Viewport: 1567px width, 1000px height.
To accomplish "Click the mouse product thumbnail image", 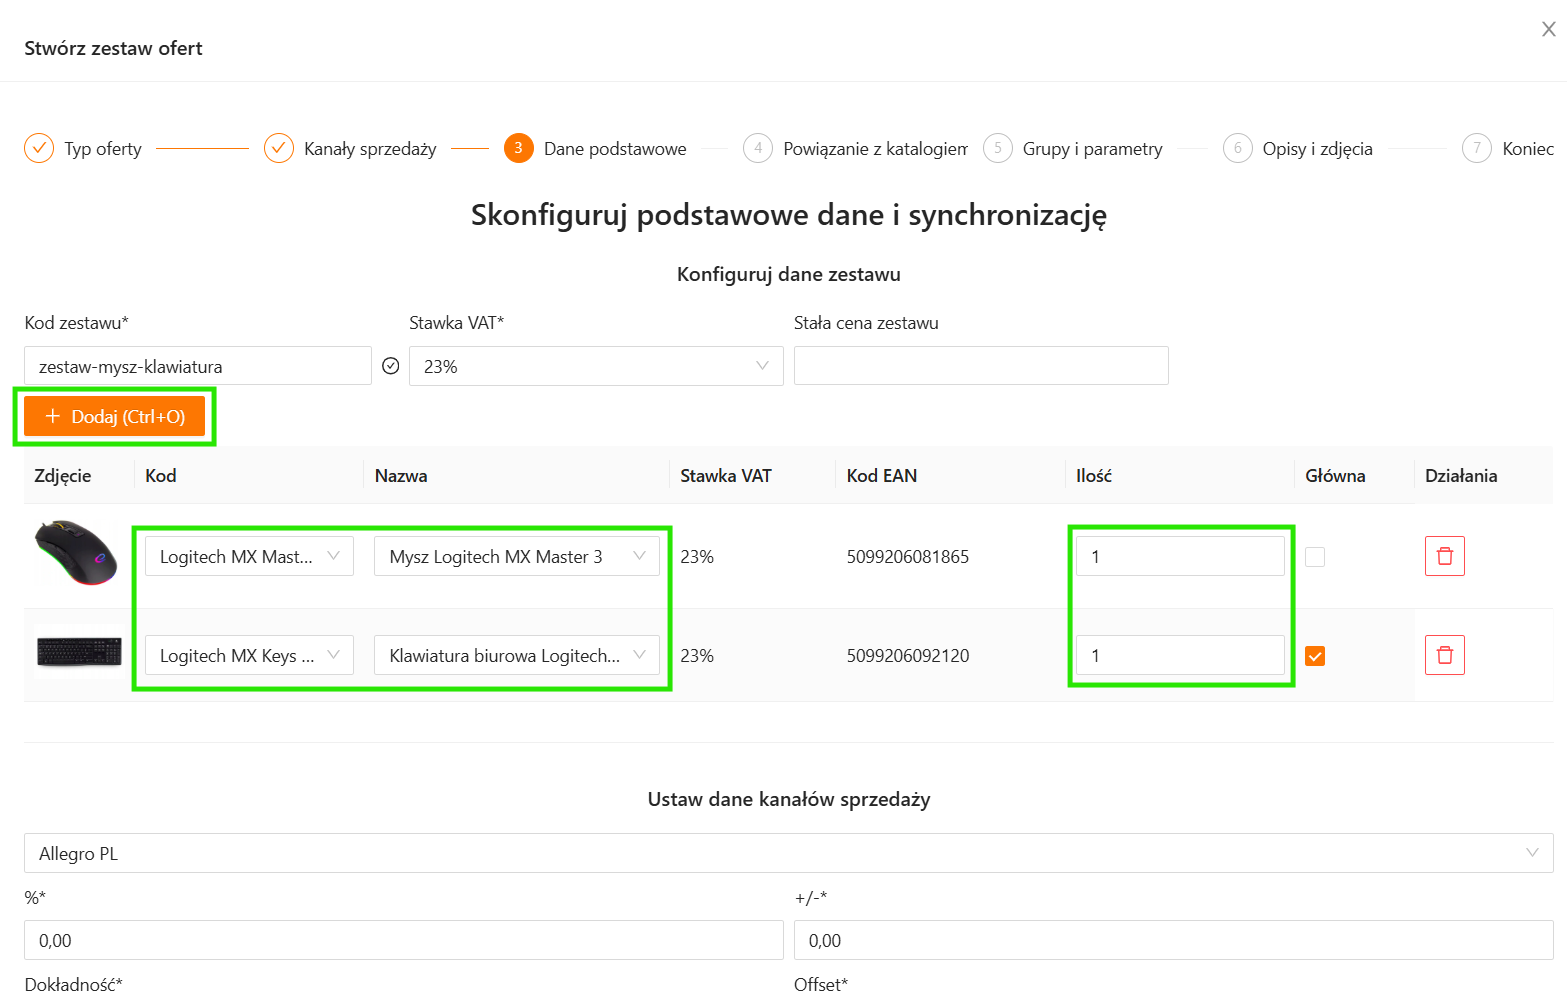I will (76, 553).
